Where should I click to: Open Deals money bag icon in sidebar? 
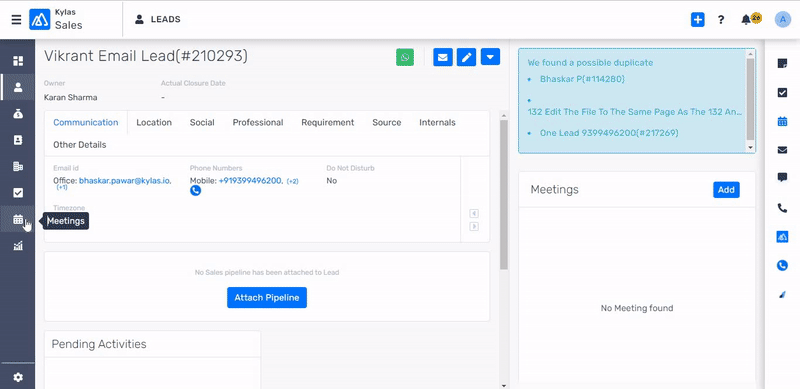point(18,114)
